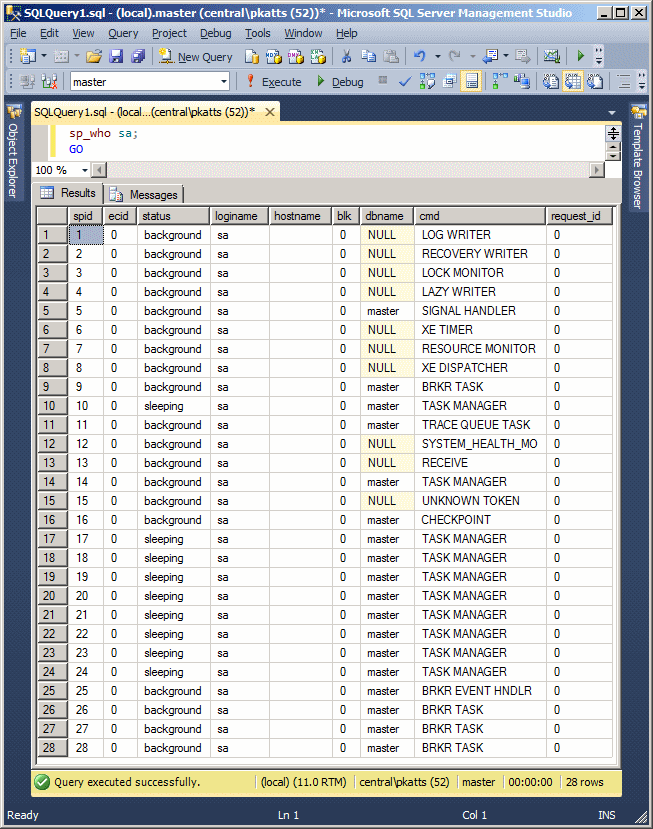653x829 pixels.
Task: Expand the Template Browser side panel
Action: (638, 158)
